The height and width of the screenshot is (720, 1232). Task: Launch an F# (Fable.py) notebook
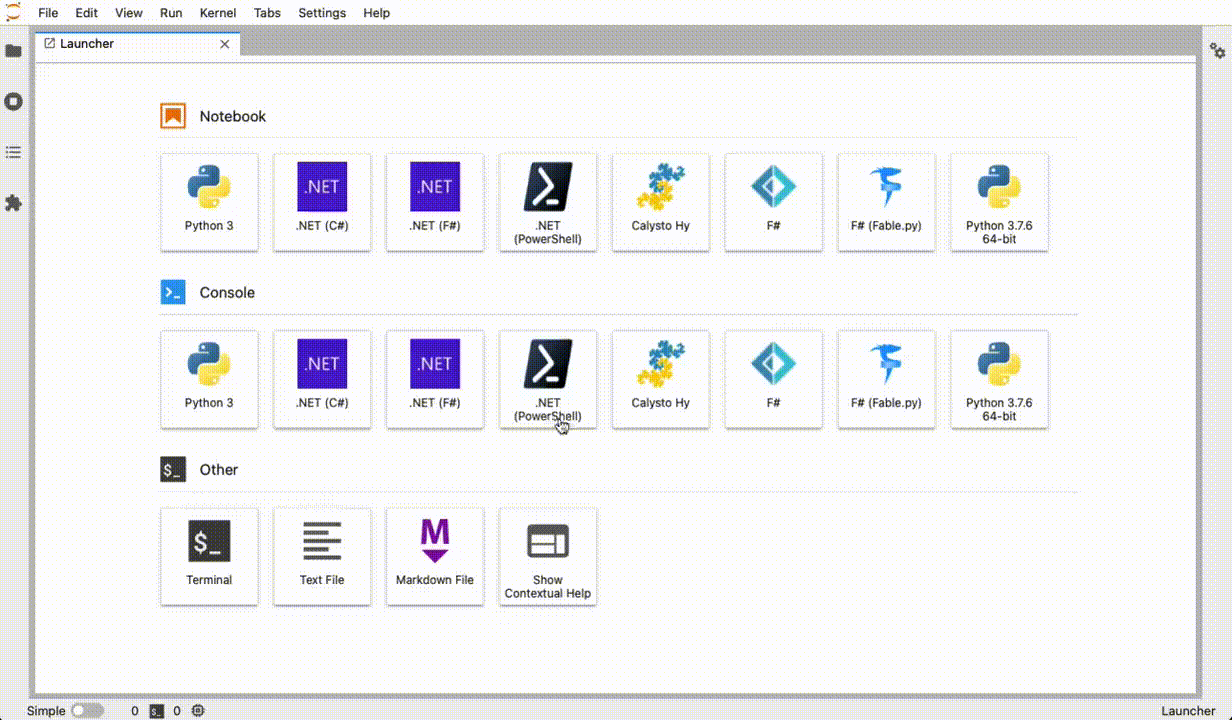tap(887, 202)
